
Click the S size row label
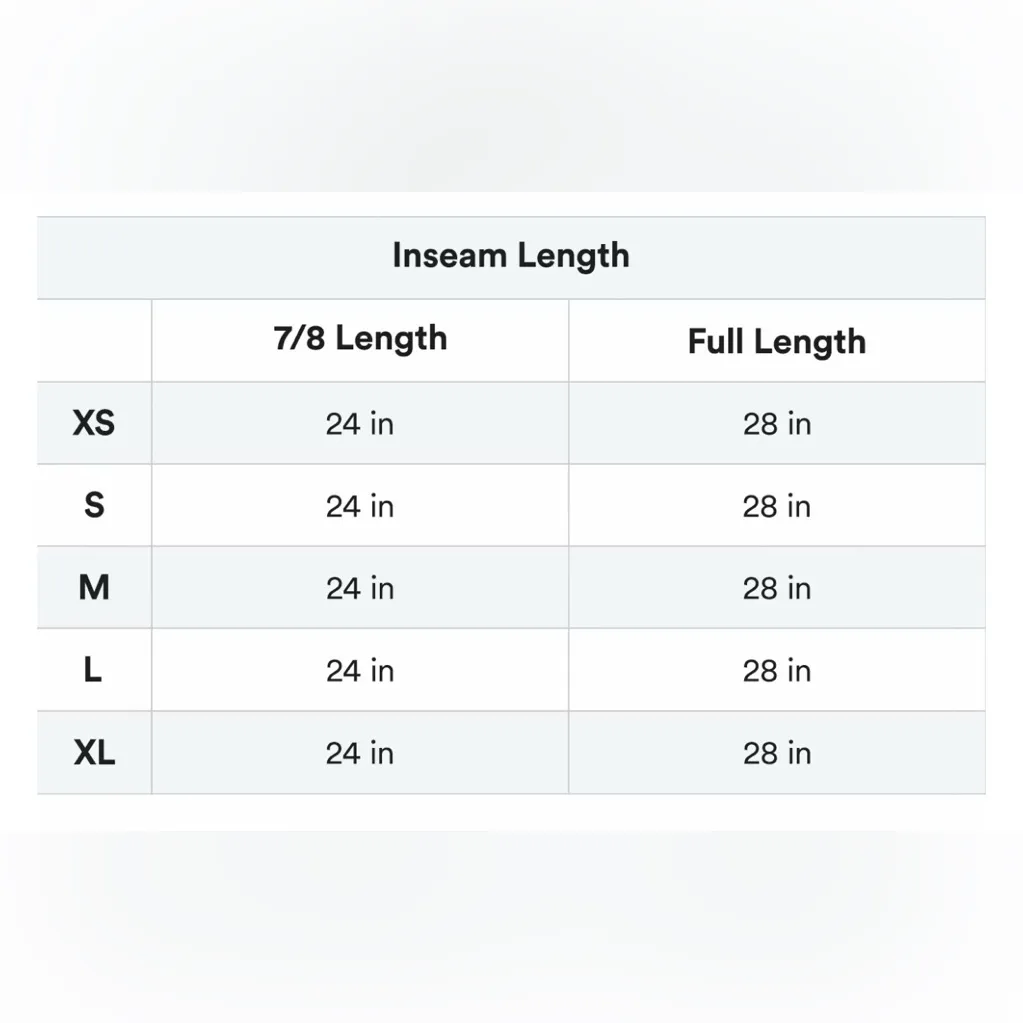(x=94, y=505)
